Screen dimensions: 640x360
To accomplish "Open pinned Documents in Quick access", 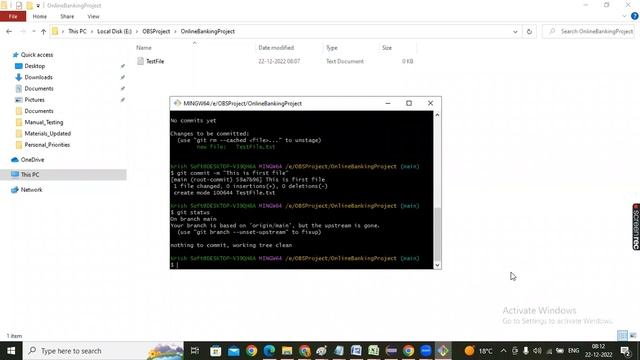I will 39,89.
